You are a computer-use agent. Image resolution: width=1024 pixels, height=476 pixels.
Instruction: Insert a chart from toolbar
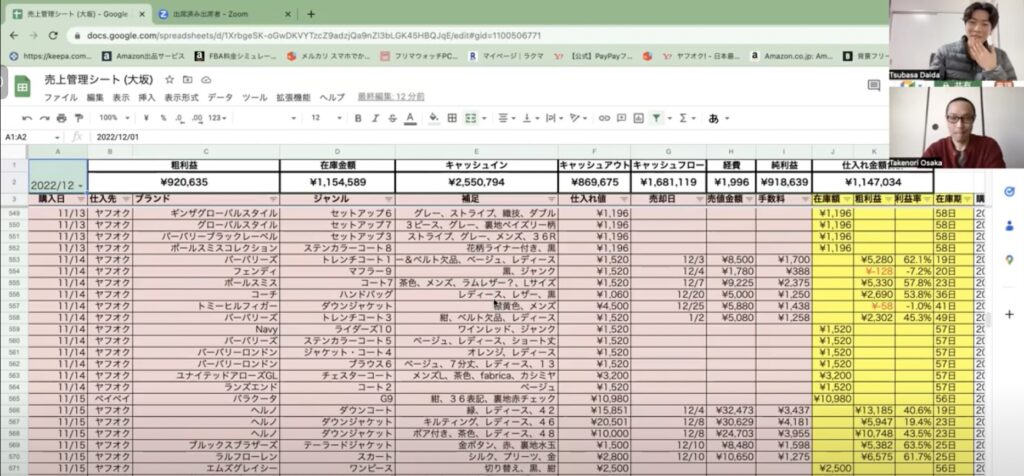pyautogui.click(x=639, y=118)
